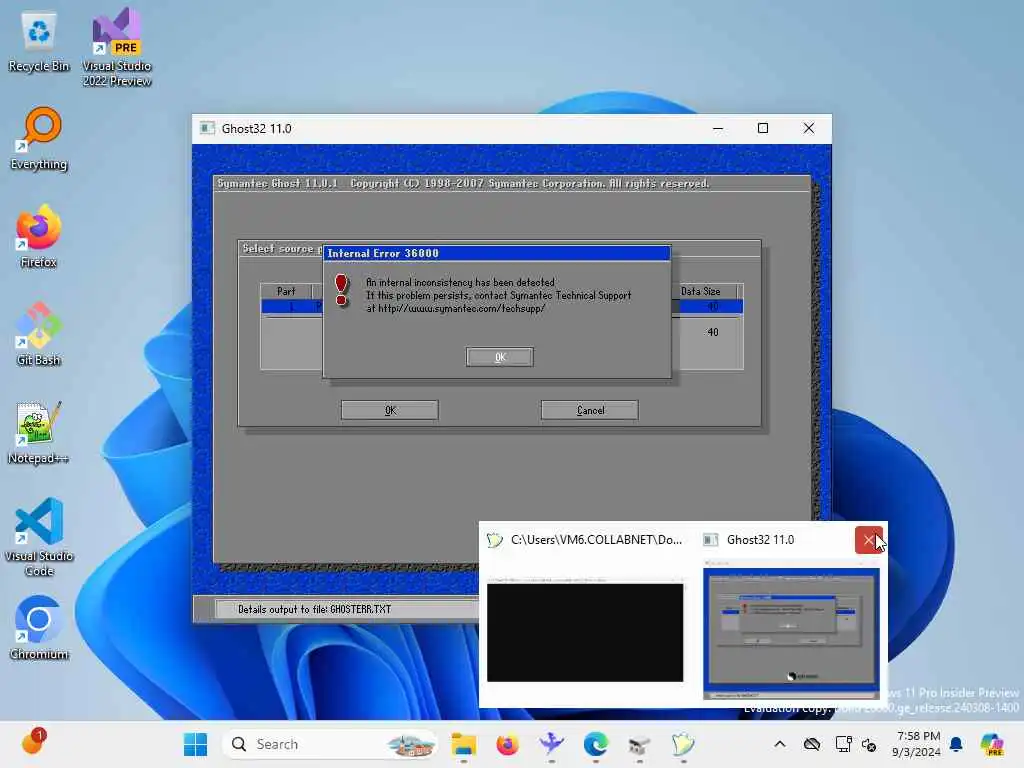Launch Firefox from the desktop
This screenshot has width=1024, height=768.
[39, 236]
